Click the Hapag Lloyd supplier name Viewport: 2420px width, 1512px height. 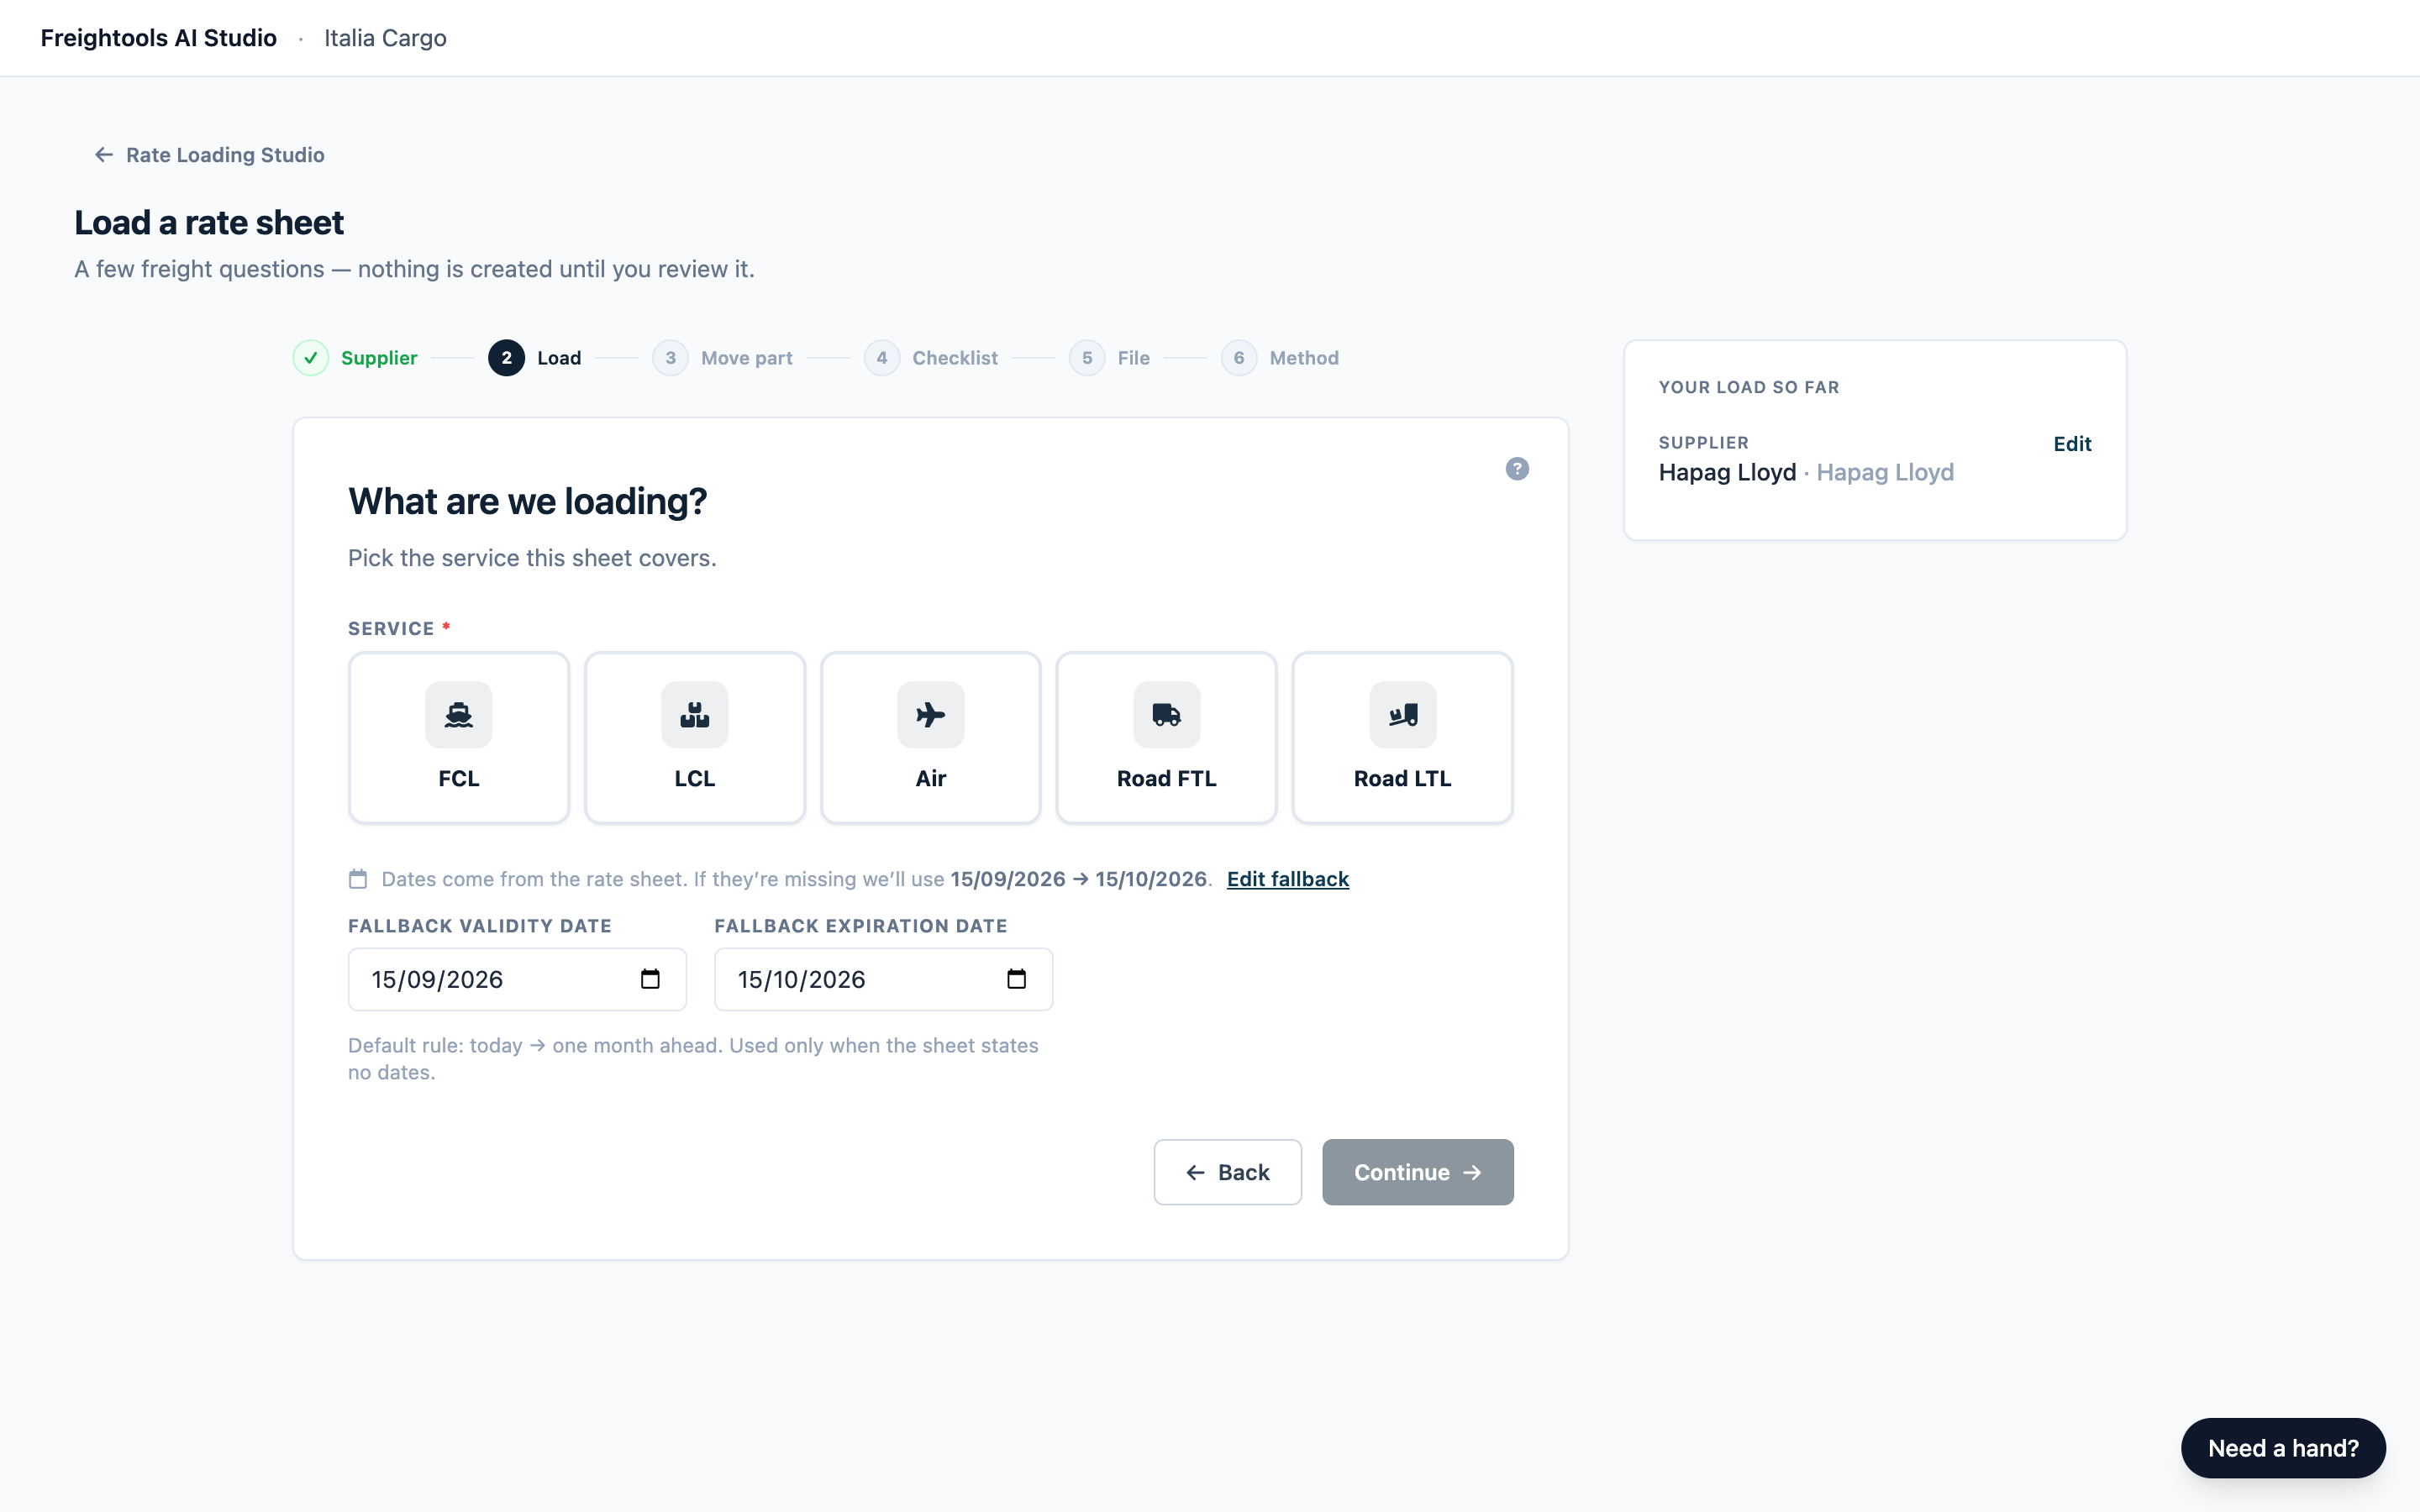(1727, 472)
